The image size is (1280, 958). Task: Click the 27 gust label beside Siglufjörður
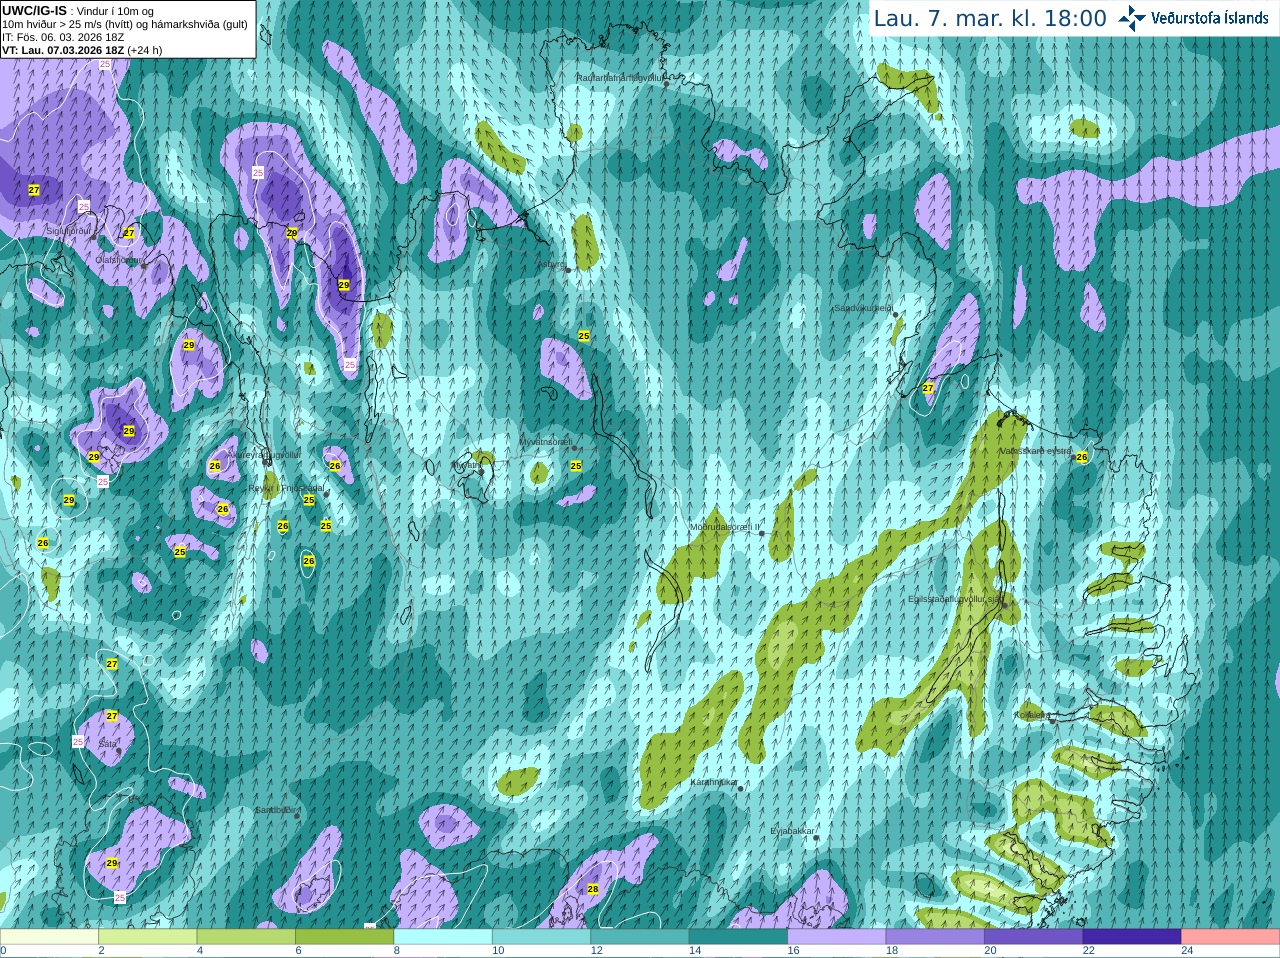pyautogui.click(x=129, y=233)
